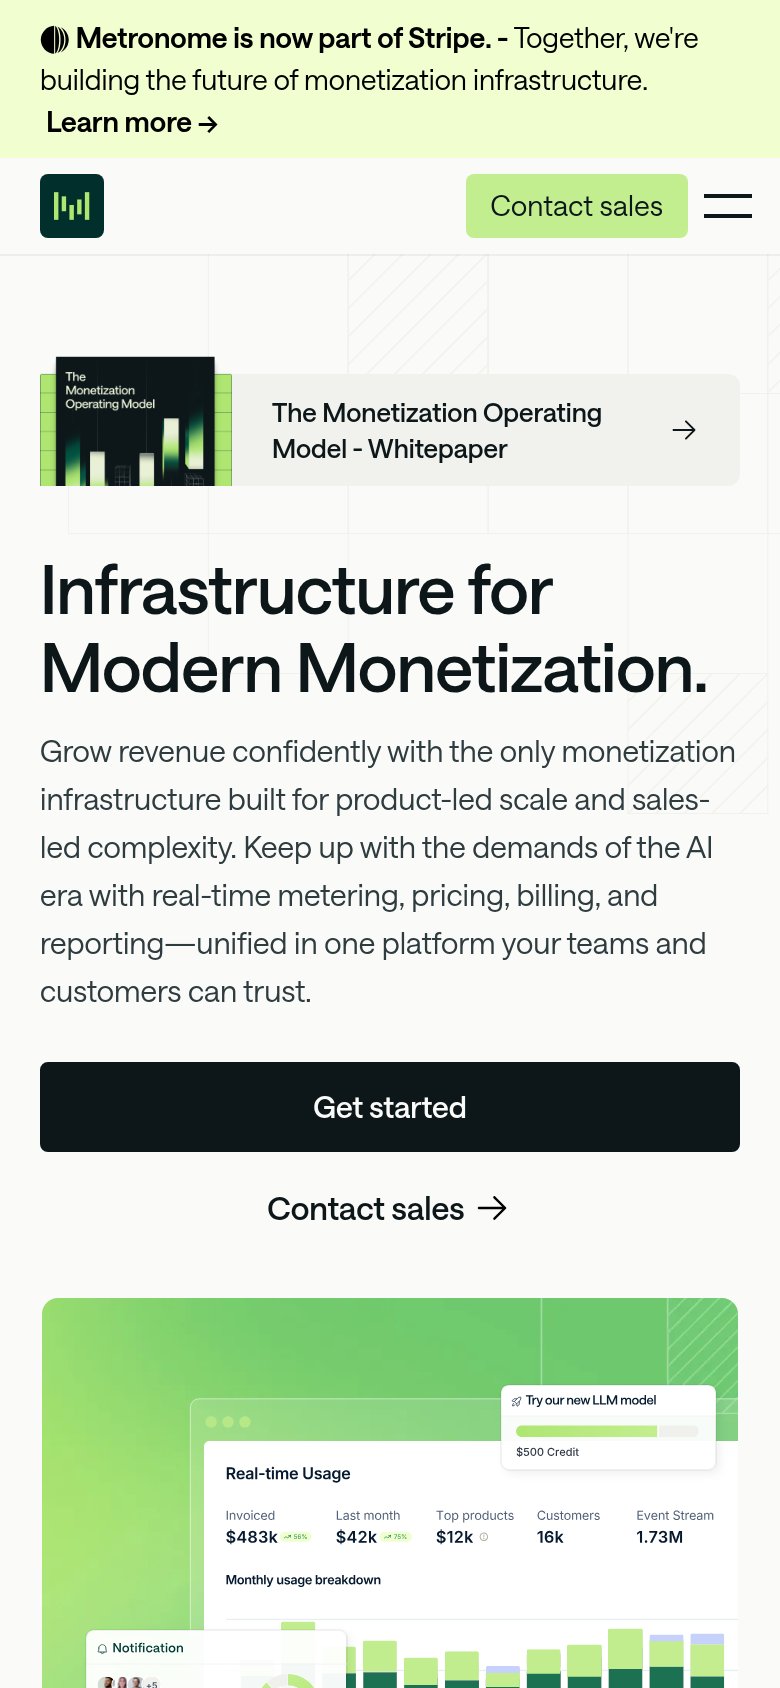
Task: Click the Get started button
Action: [390, 1107]
